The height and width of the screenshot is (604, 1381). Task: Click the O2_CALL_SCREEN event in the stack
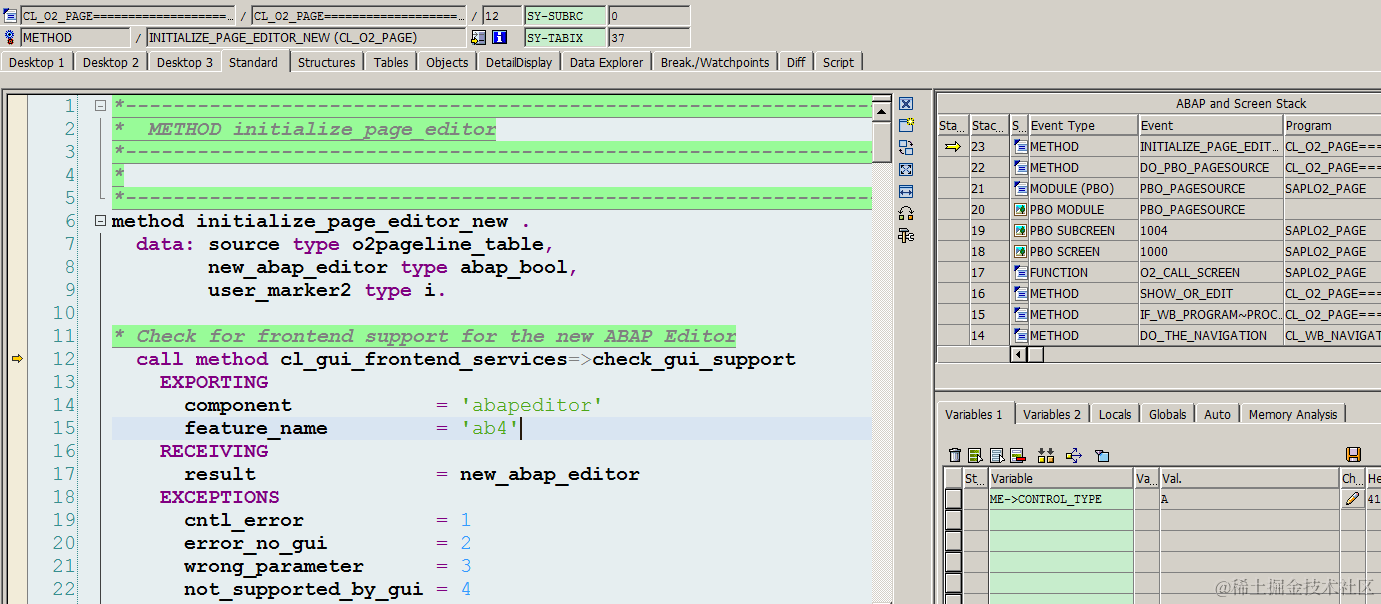[x=1211, y=272]
